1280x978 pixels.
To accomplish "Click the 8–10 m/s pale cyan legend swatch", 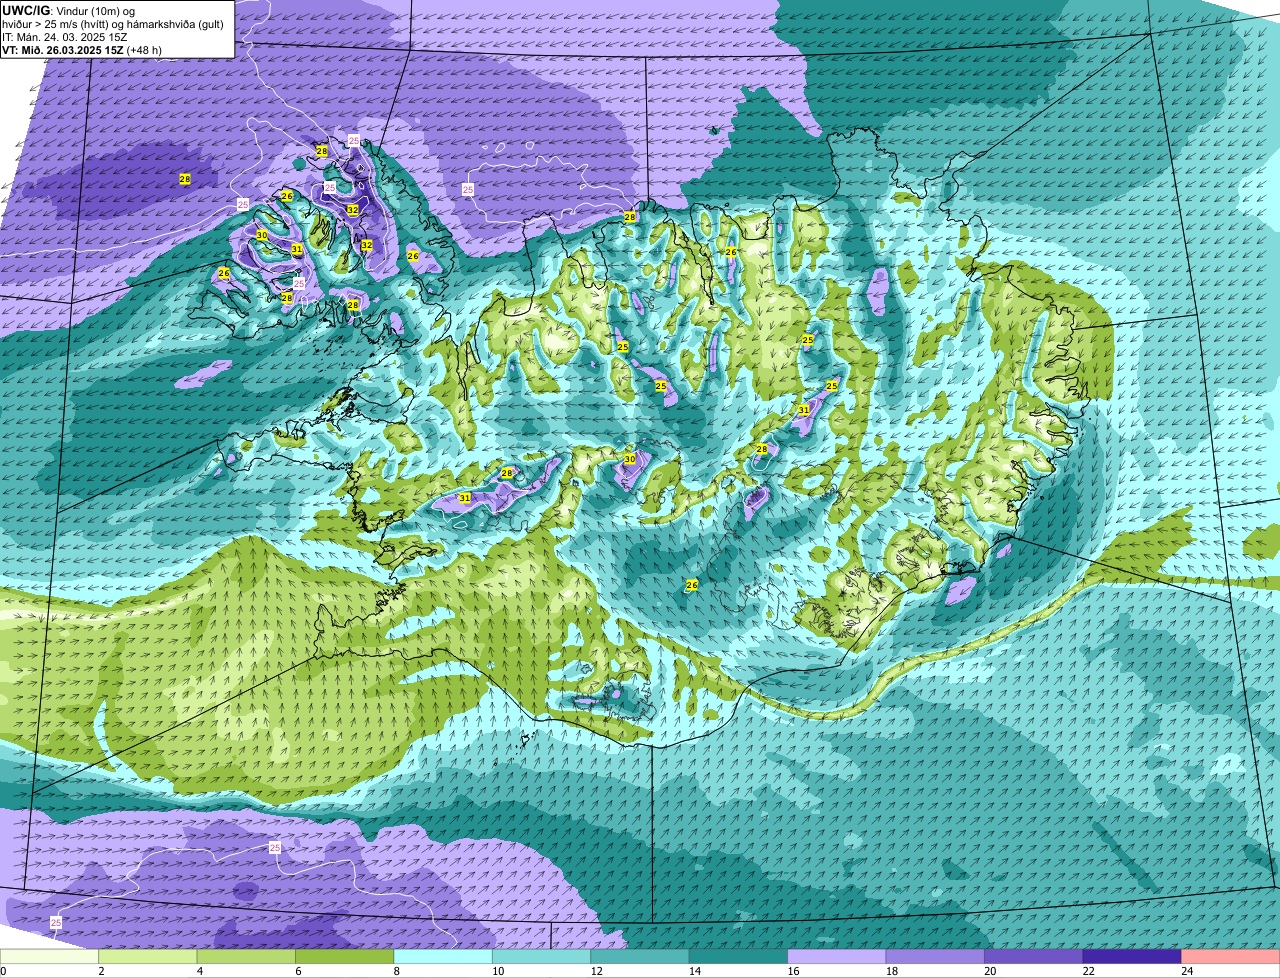I will (444, 957).
